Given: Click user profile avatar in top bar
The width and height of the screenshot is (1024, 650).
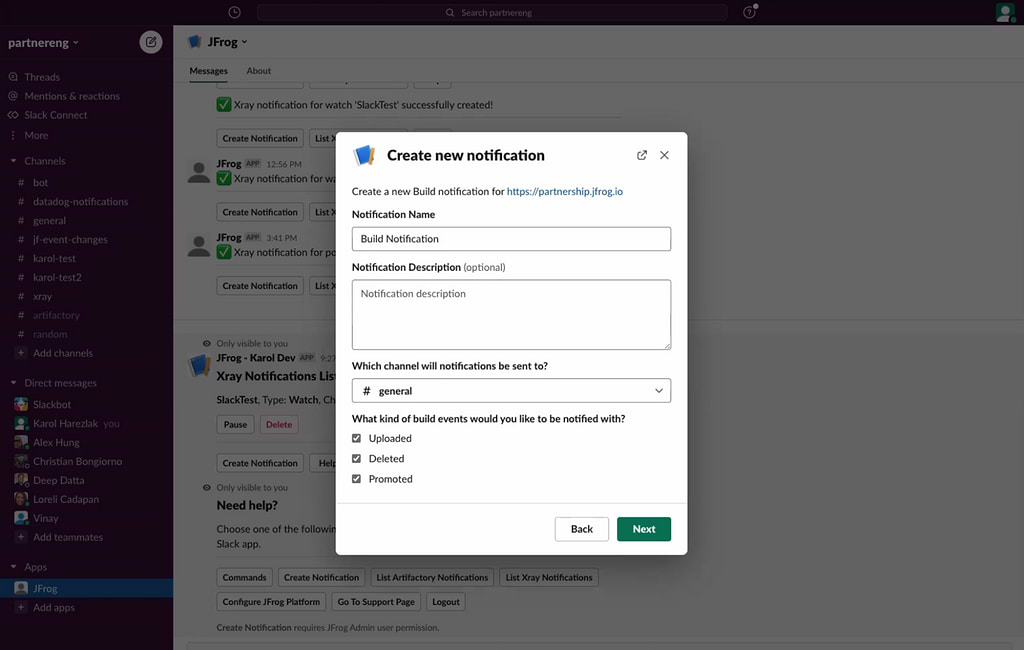Looking at the screenshot, I should pyautogui.click(x=1004, y=12).
